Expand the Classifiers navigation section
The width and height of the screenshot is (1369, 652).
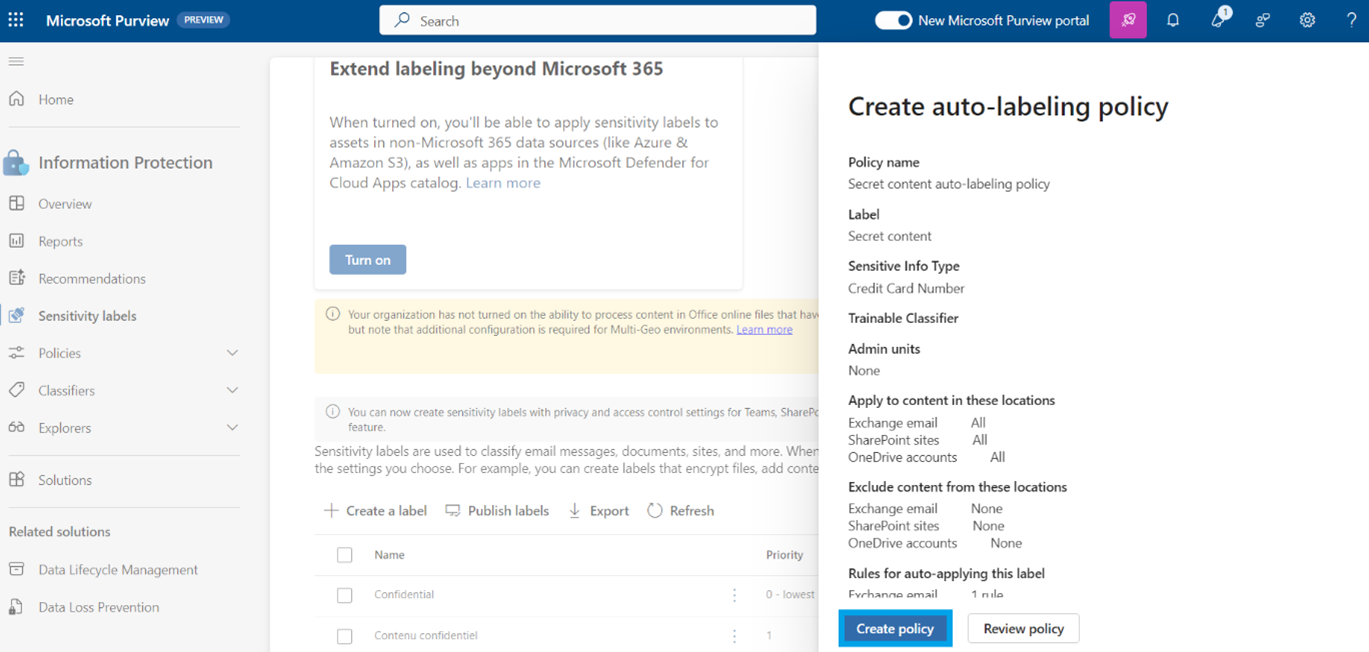[232, 391]
